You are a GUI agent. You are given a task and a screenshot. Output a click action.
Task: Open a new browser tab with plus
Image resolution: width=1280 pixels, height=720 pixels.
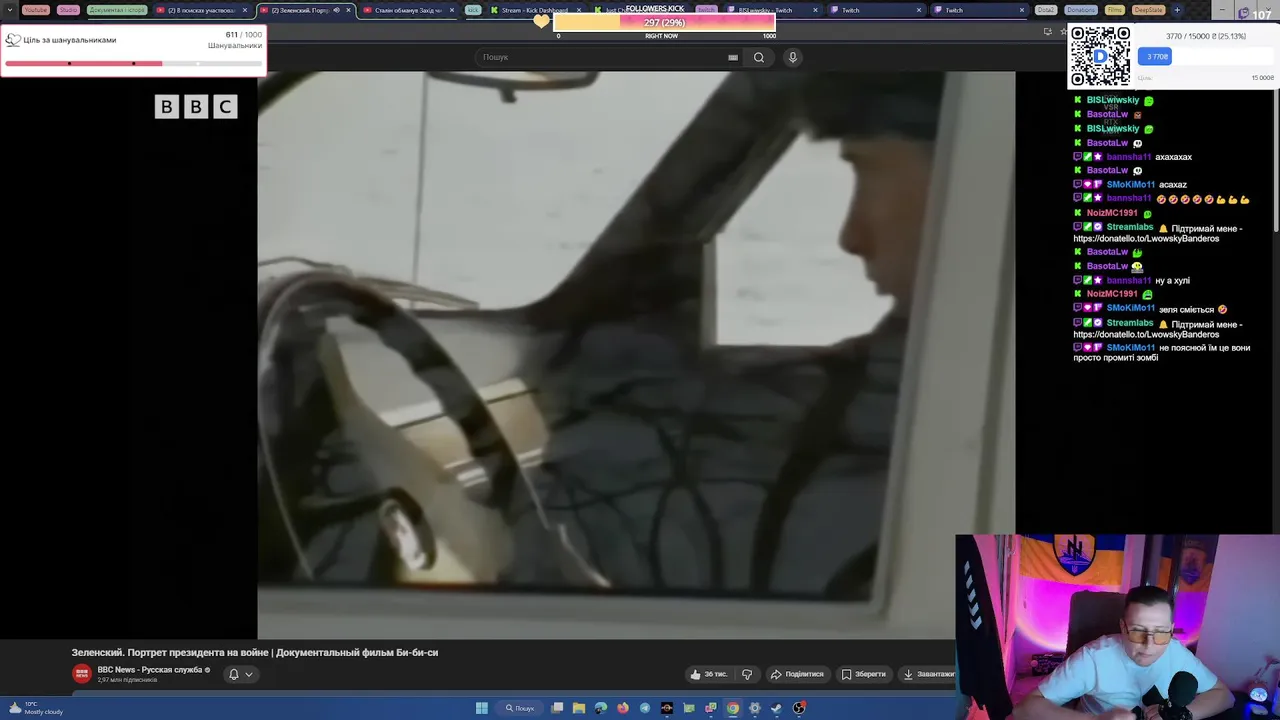pyautogui.click(x=1177, y=10)
